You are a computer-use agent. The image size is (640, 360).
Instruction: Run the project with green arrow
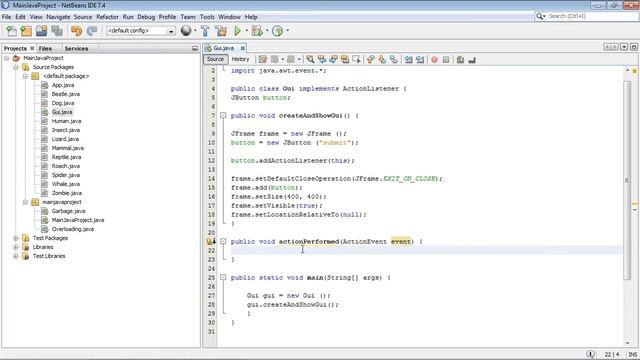pyautogui.click(x=237, y=31)
